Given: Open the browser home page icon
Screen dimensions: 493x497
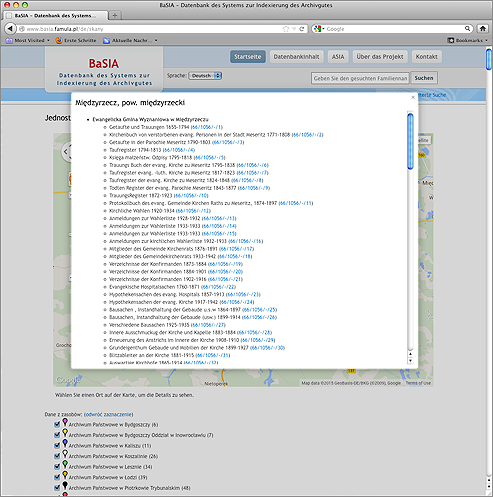Looking at the screenshot, I should pyautogui.click(x=483, y=29).
